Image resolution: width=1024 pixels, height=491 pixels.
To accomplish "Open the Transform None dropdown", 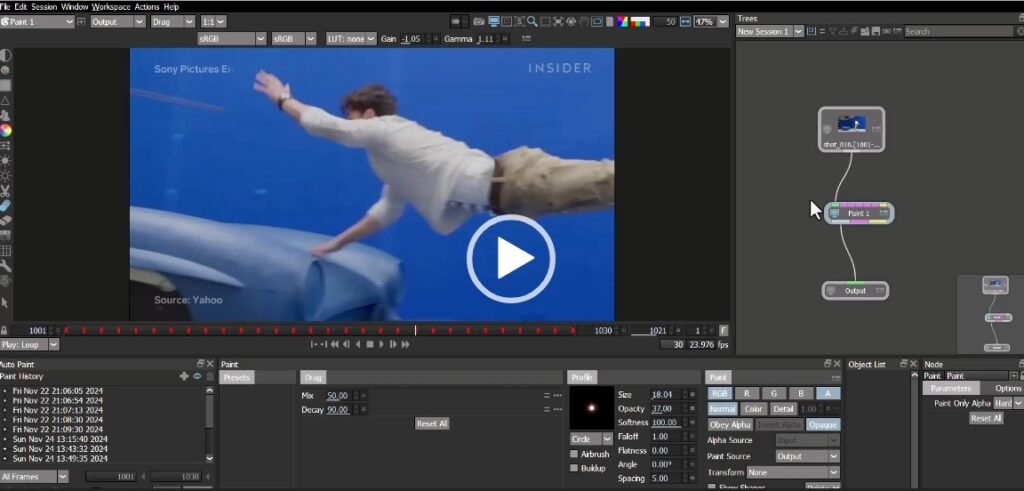I will click(x=793, y=472).
